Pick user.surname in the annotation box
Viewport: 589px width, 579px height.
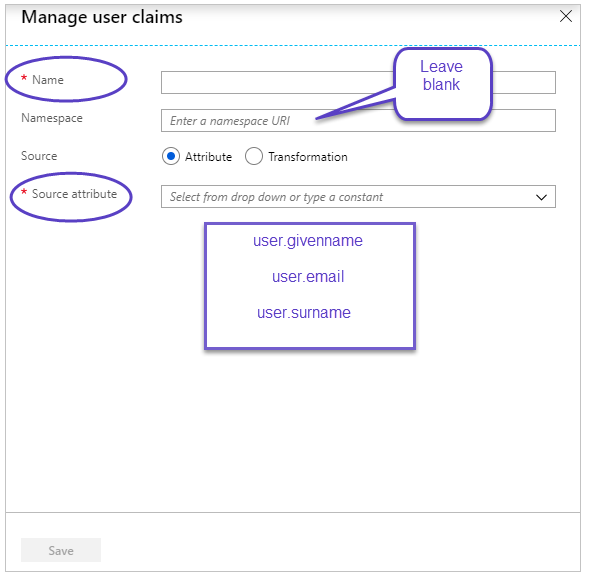point(304,313)
